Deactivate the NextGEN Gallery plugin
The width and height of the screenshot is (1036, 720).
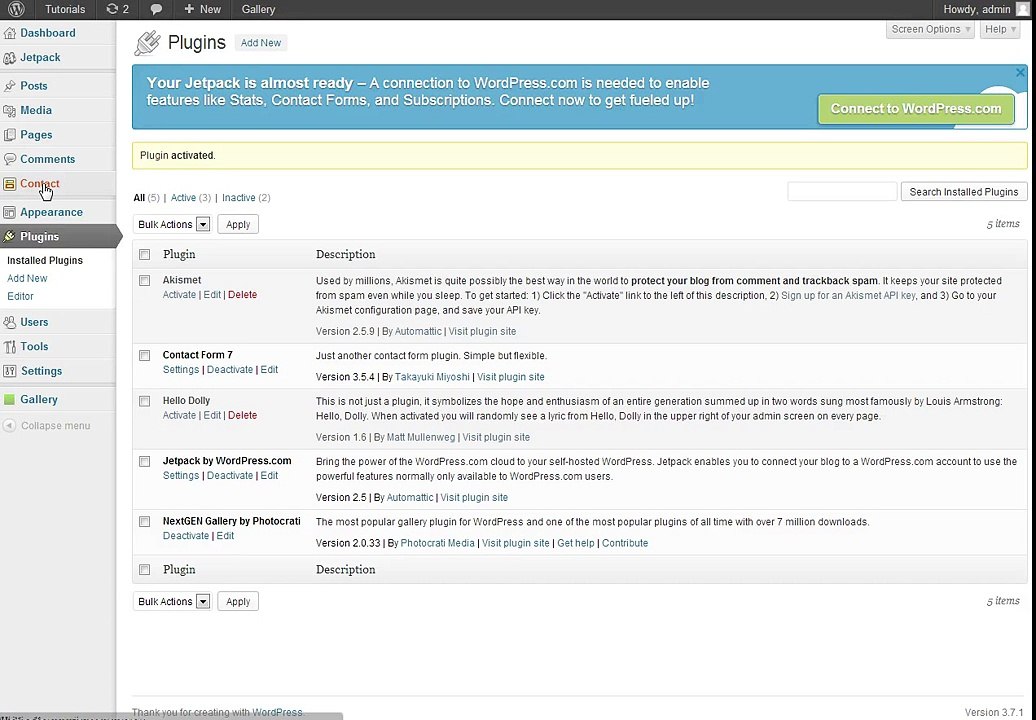(x=186, y=536)
